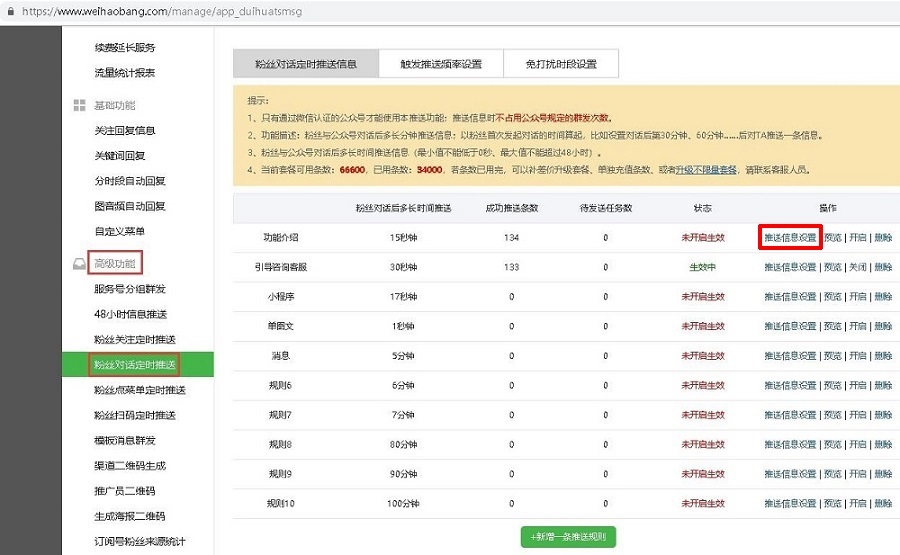The image size is (900, 555).
Task: Open 分时段自动回复 menu item
Action: click(130, 181)
